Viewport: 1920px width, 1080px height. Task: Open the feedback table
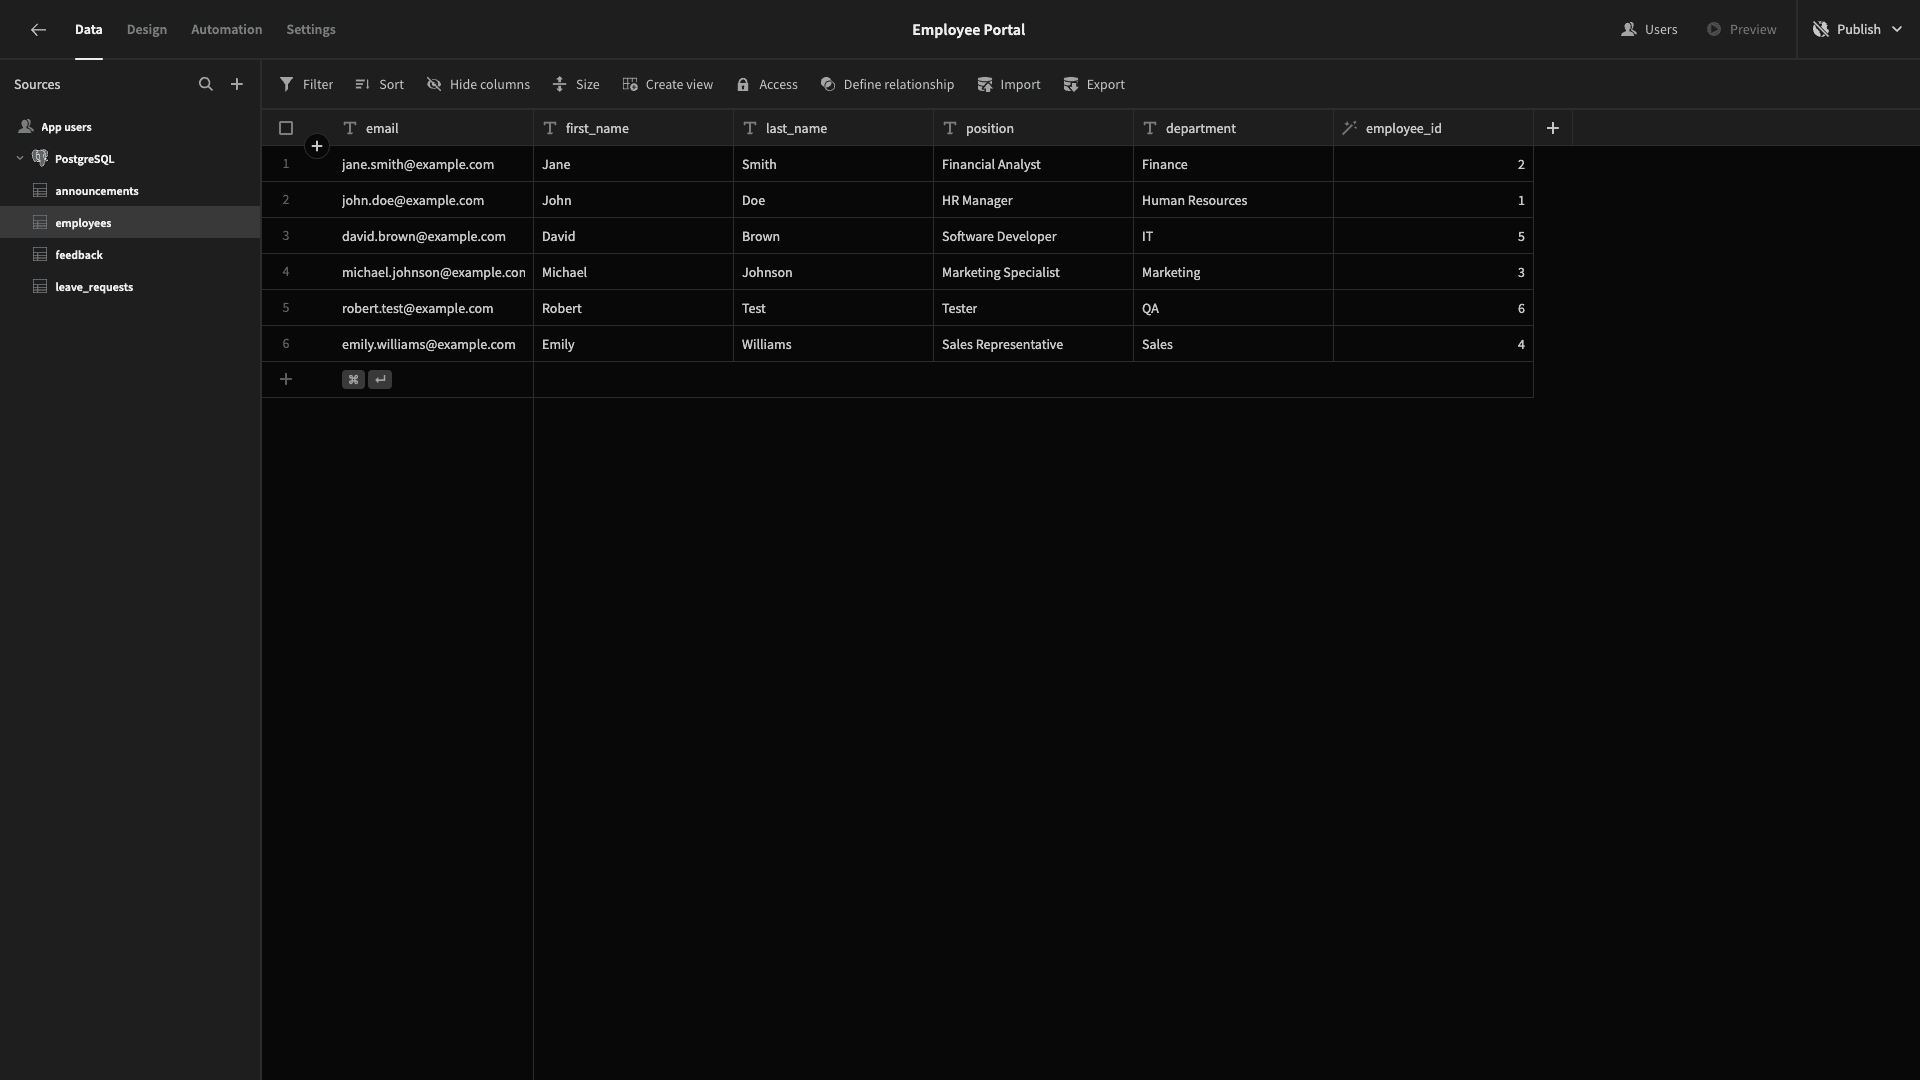(x=130, y=255)
